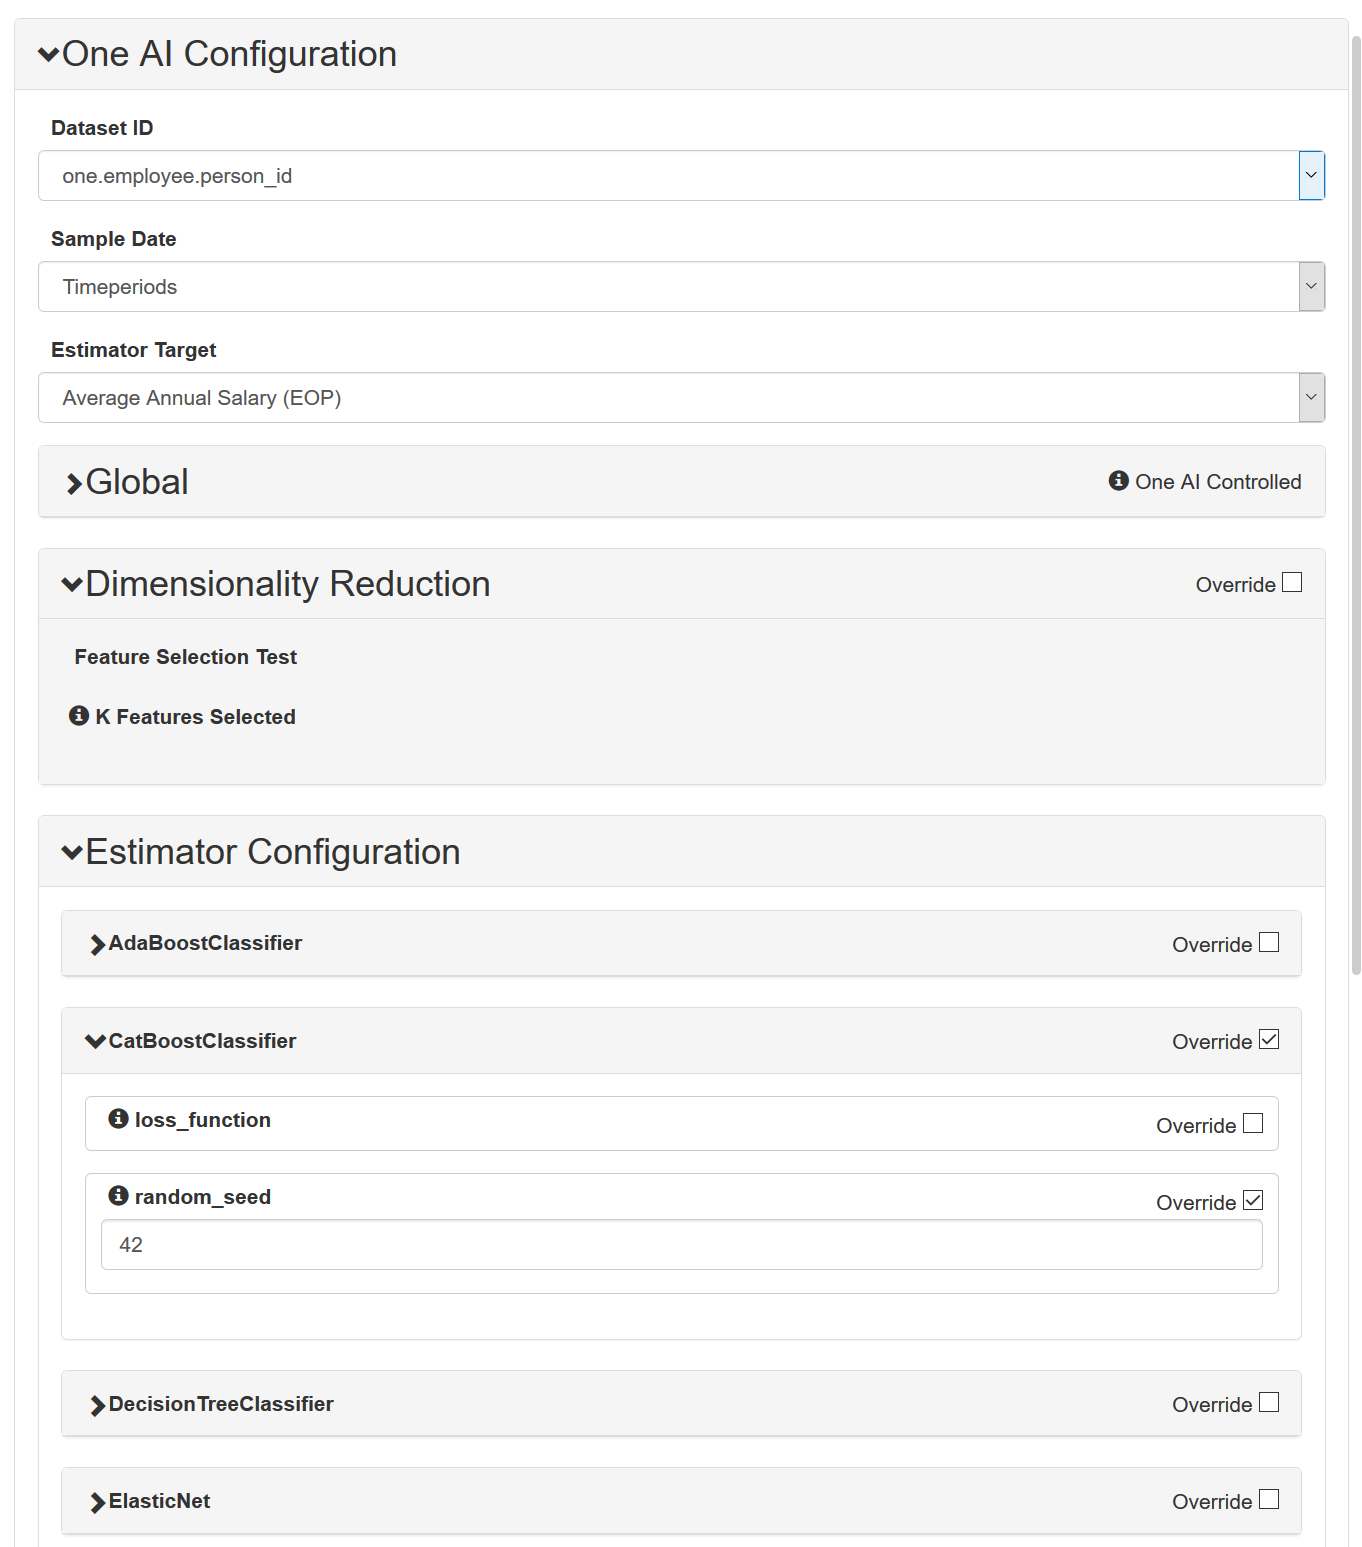This screenshot has width=1362, height=1547.
Task: Click info icon next to K Features Selected
Action: coord(79,716)
